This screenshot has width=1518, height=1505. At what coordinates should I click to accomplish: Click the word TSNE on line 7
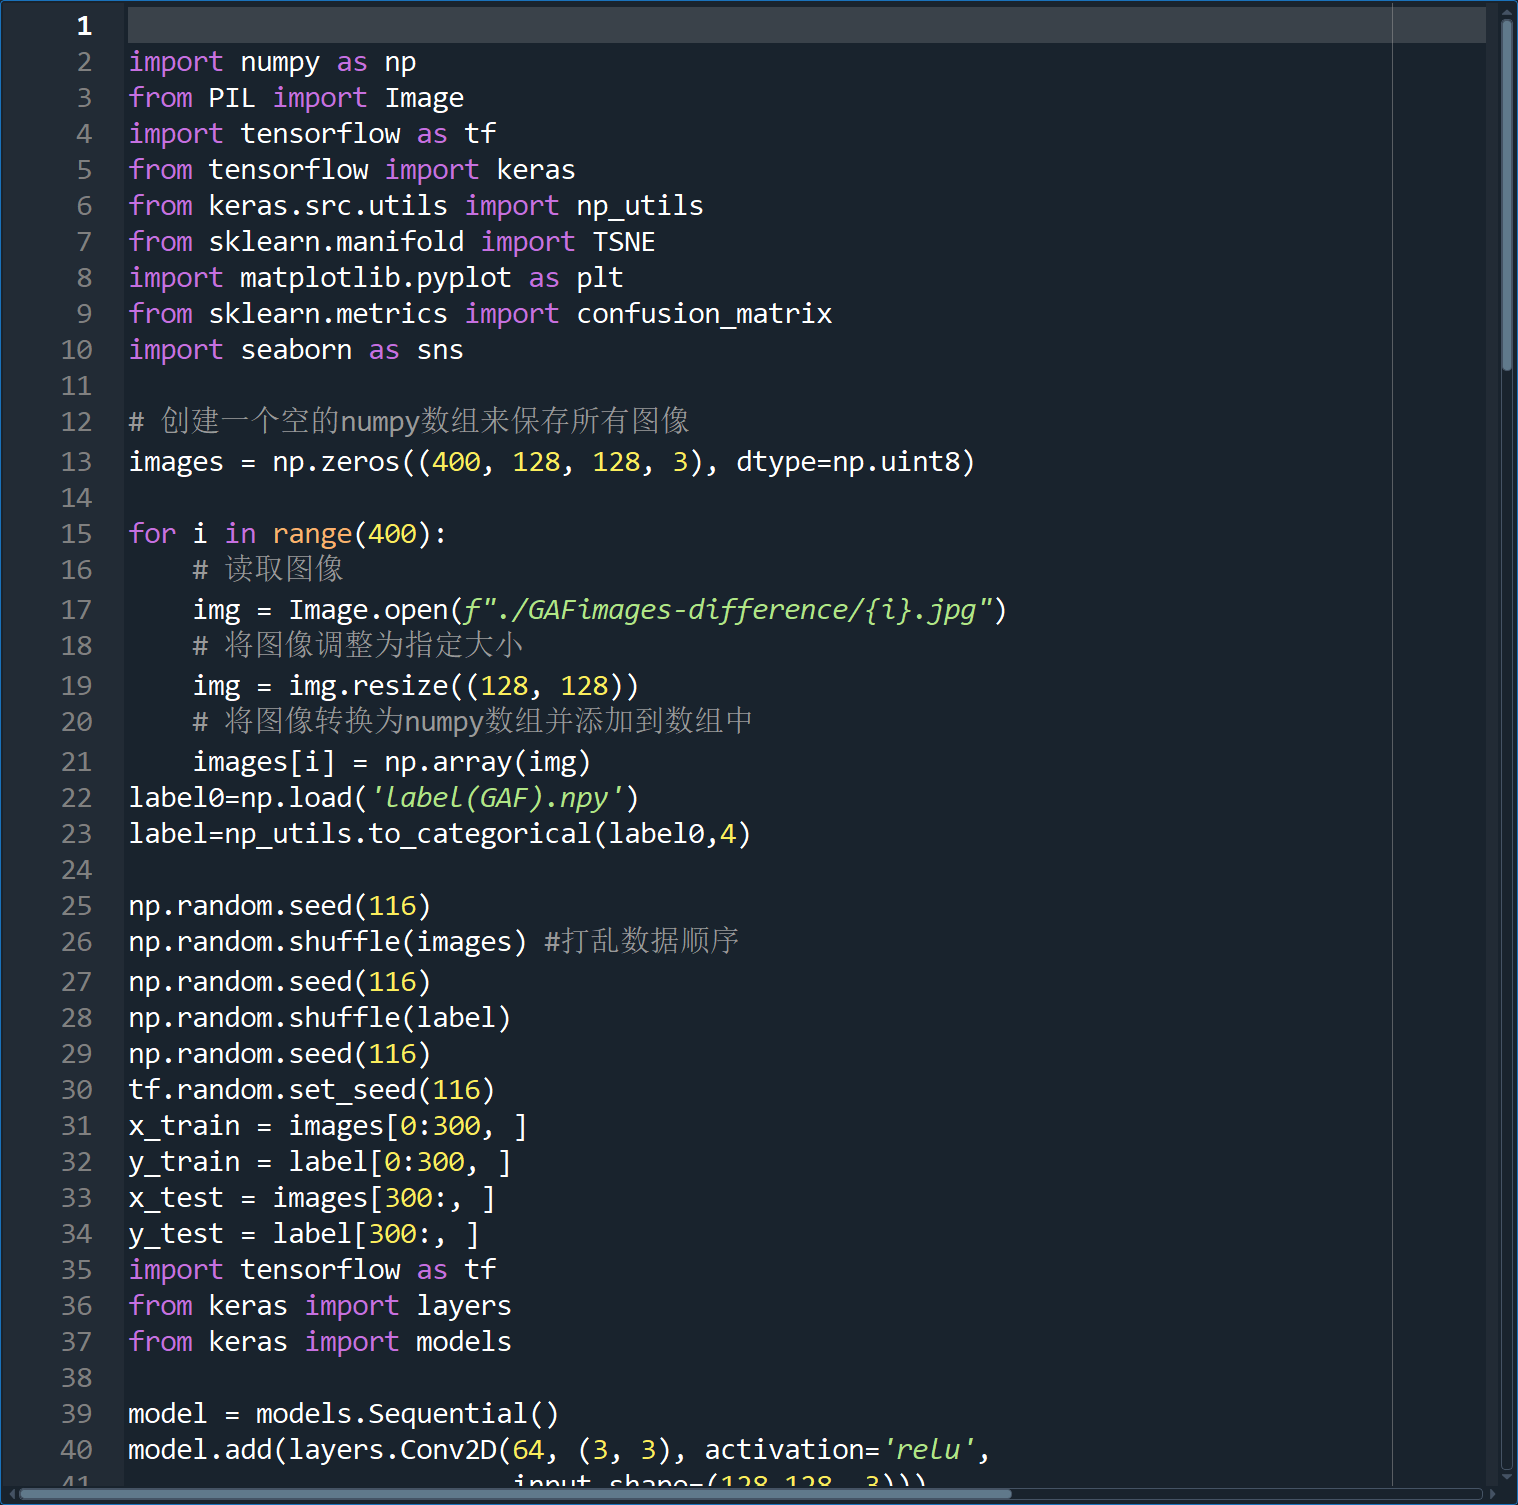point(624,242)
